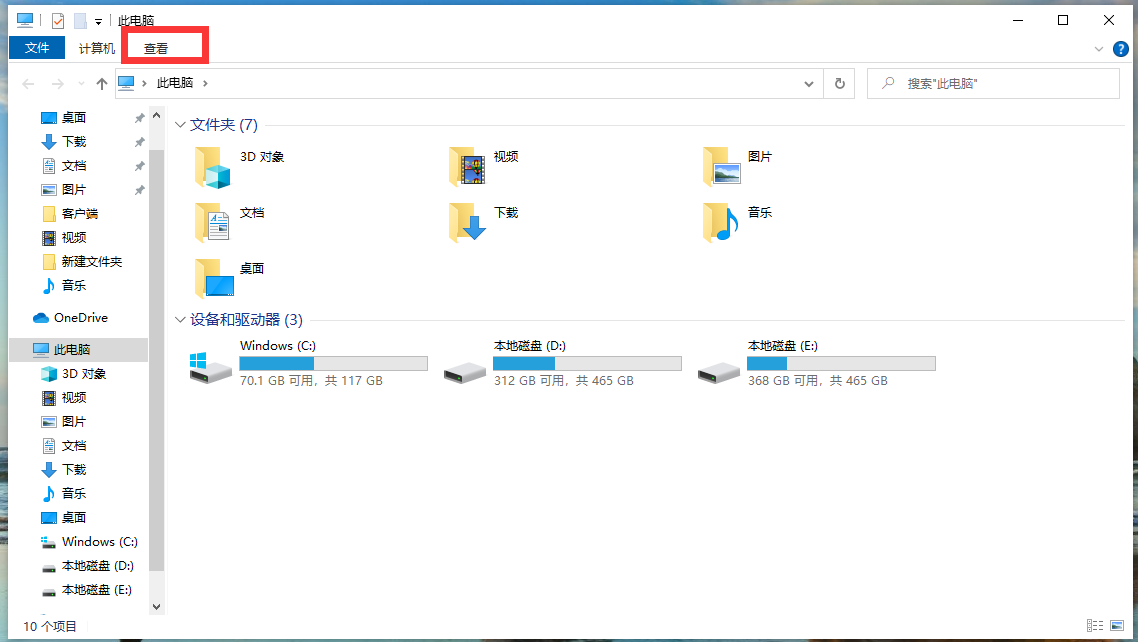1138x642 pixels.
Task: Click the 搜索"此电脑" search box
Action: point(993,83)
